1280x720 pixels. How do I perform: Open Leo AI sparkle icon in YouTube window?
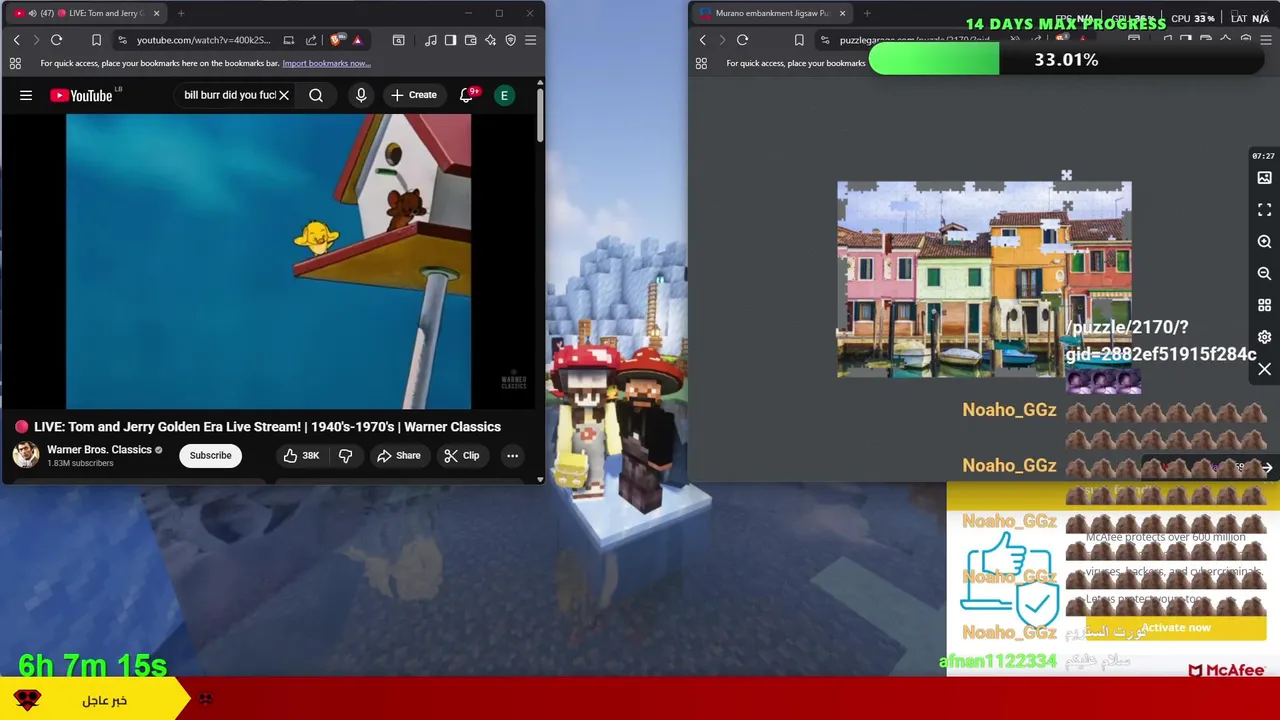pos(490,40)
